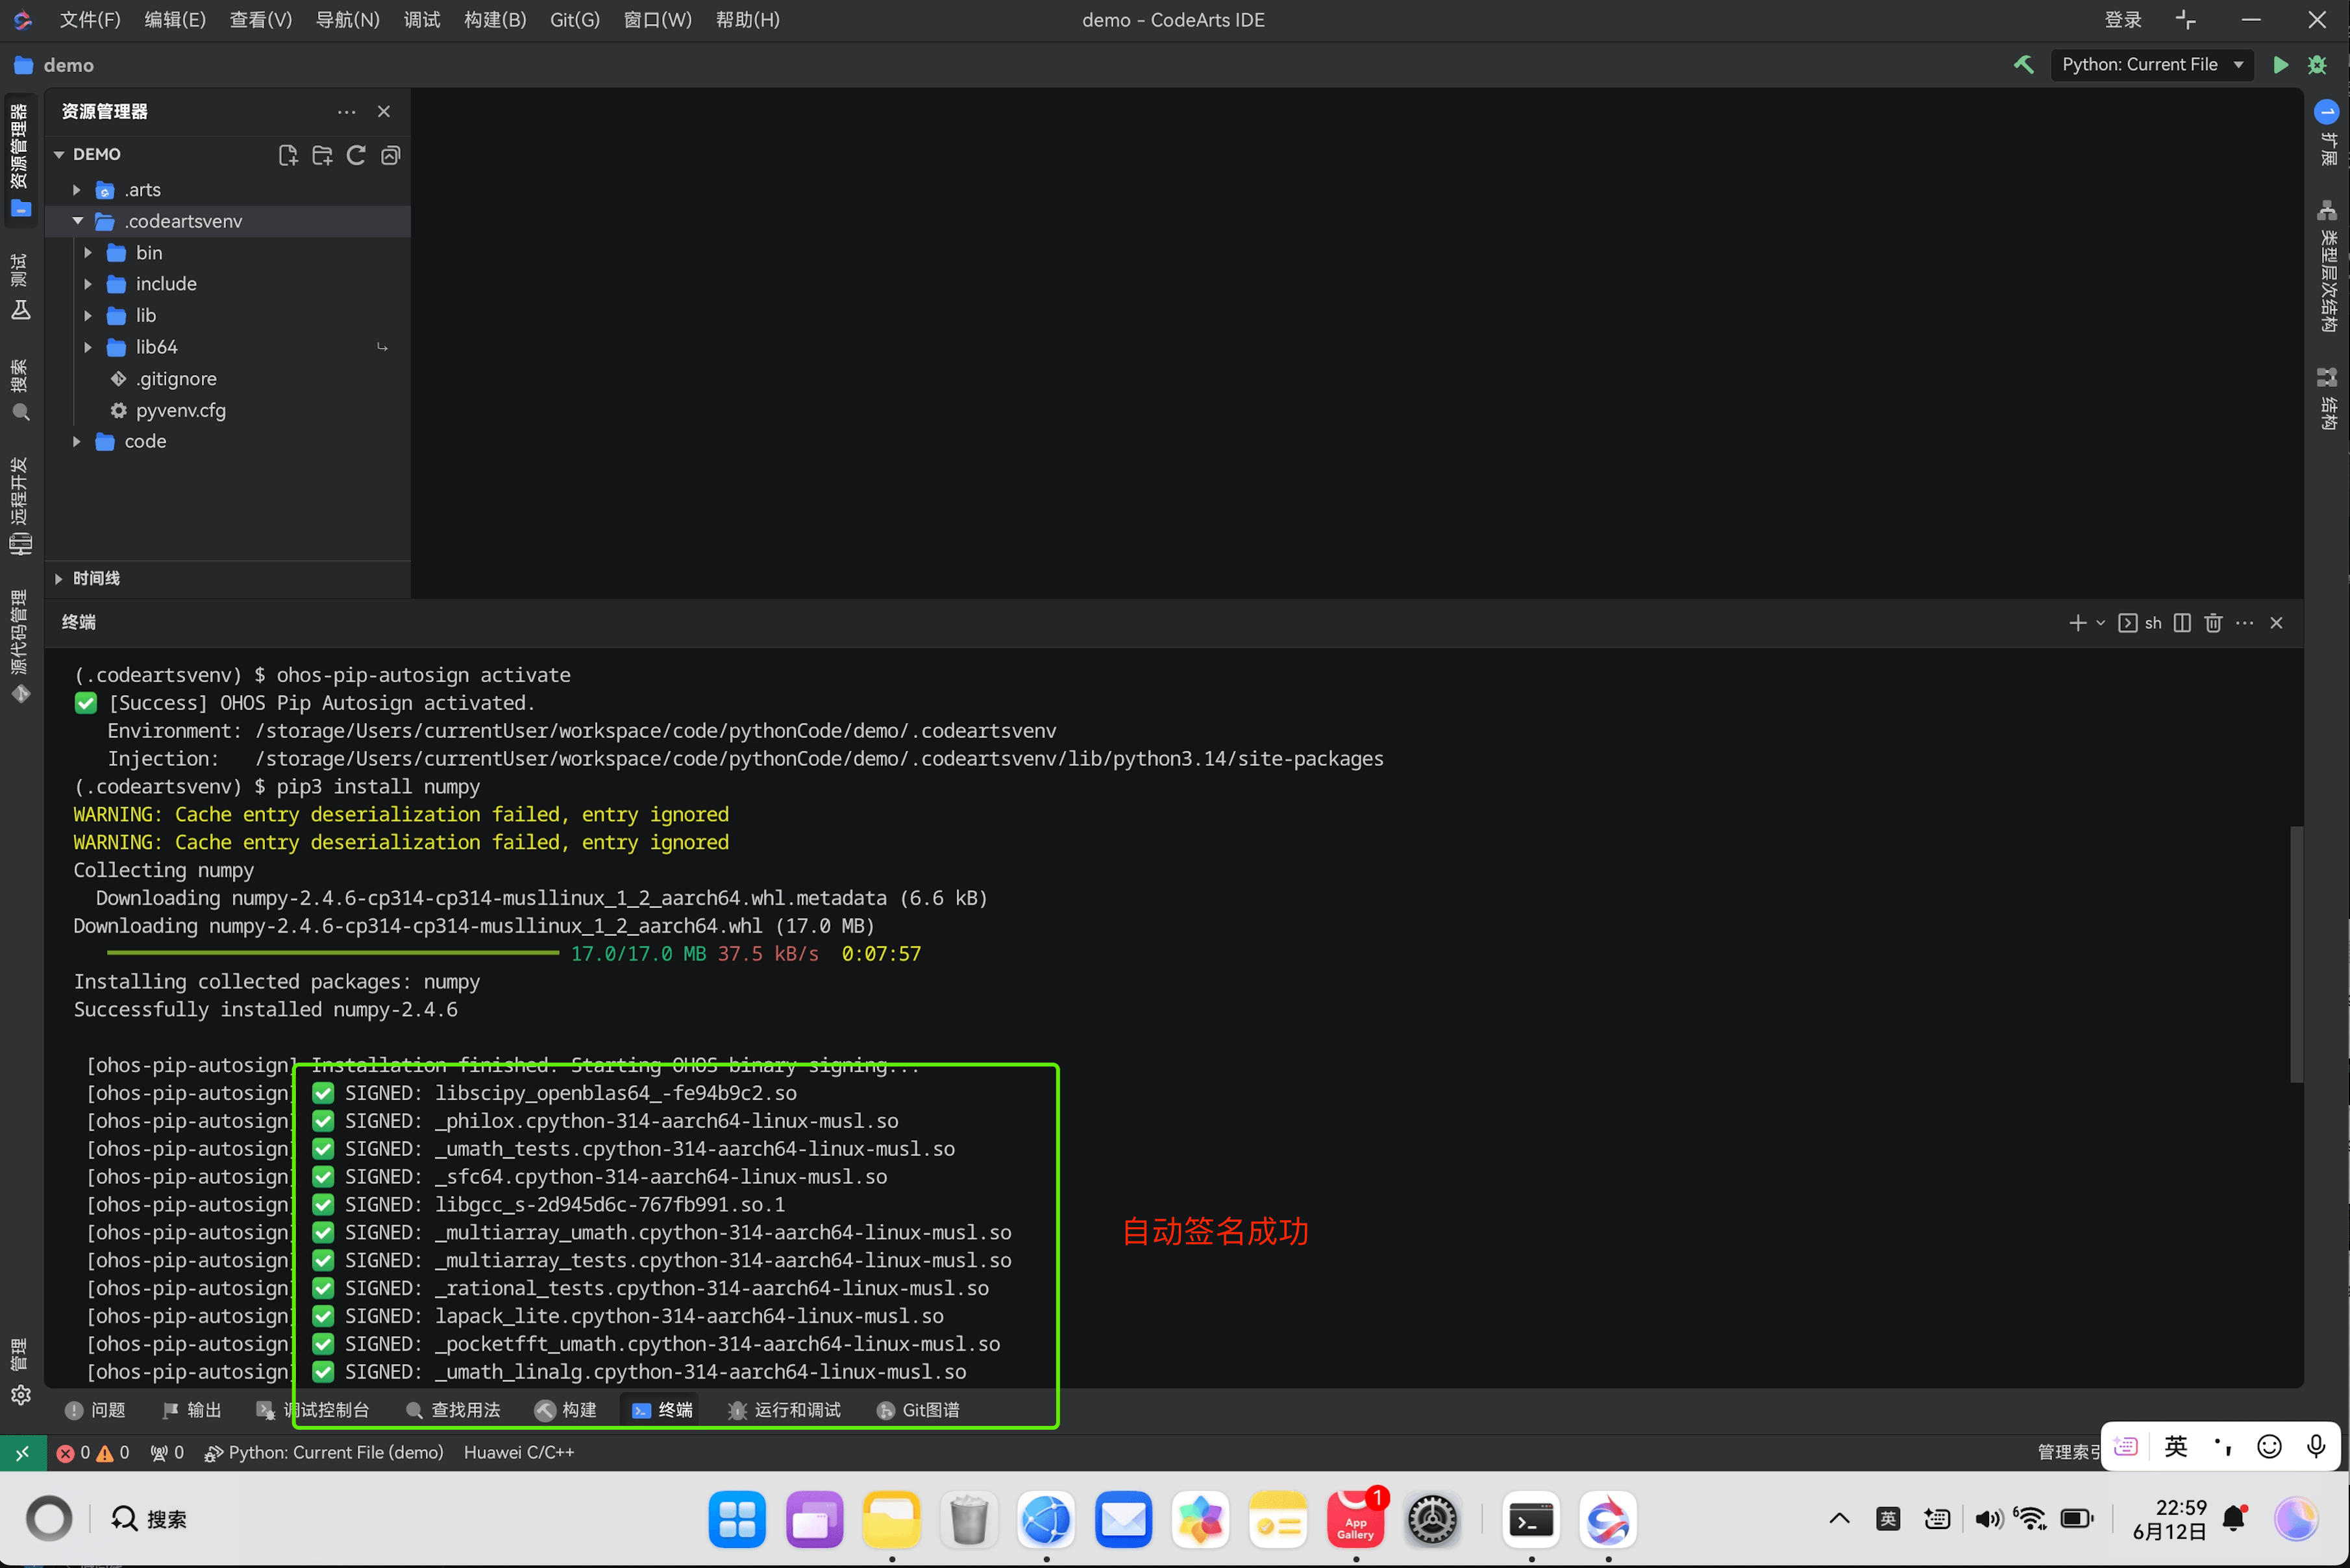Refresh the DEMO explorer tree

pos(356,155)
